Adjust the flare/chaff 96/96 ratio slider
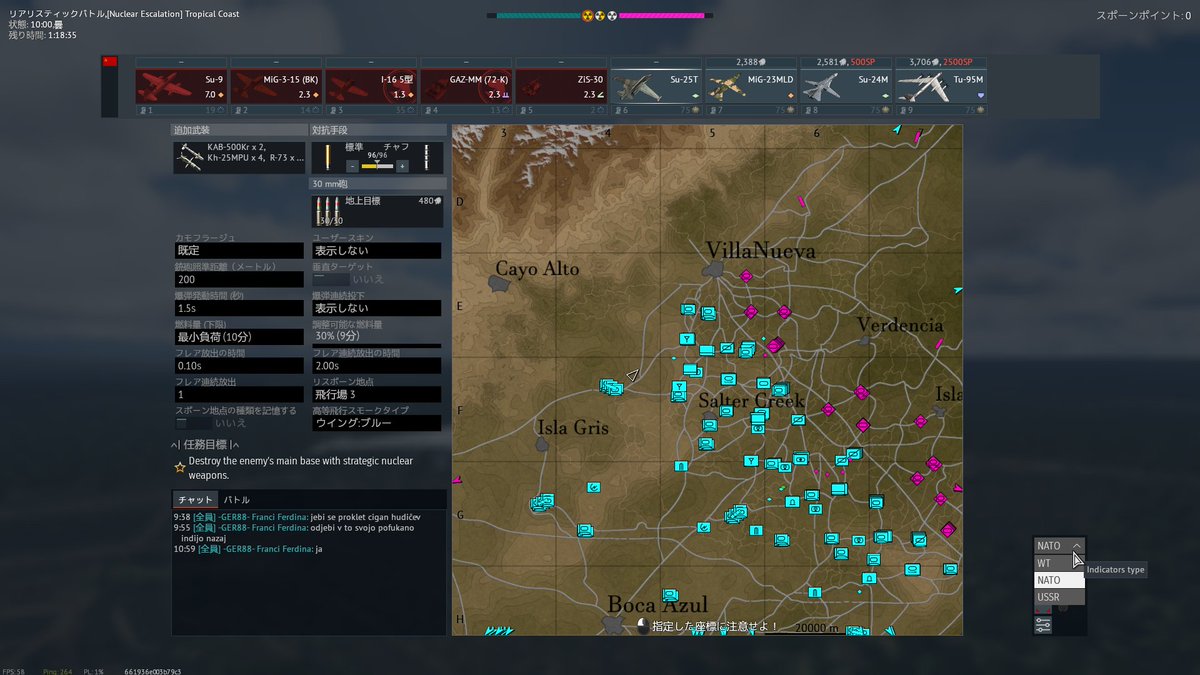 pos(377,165)
